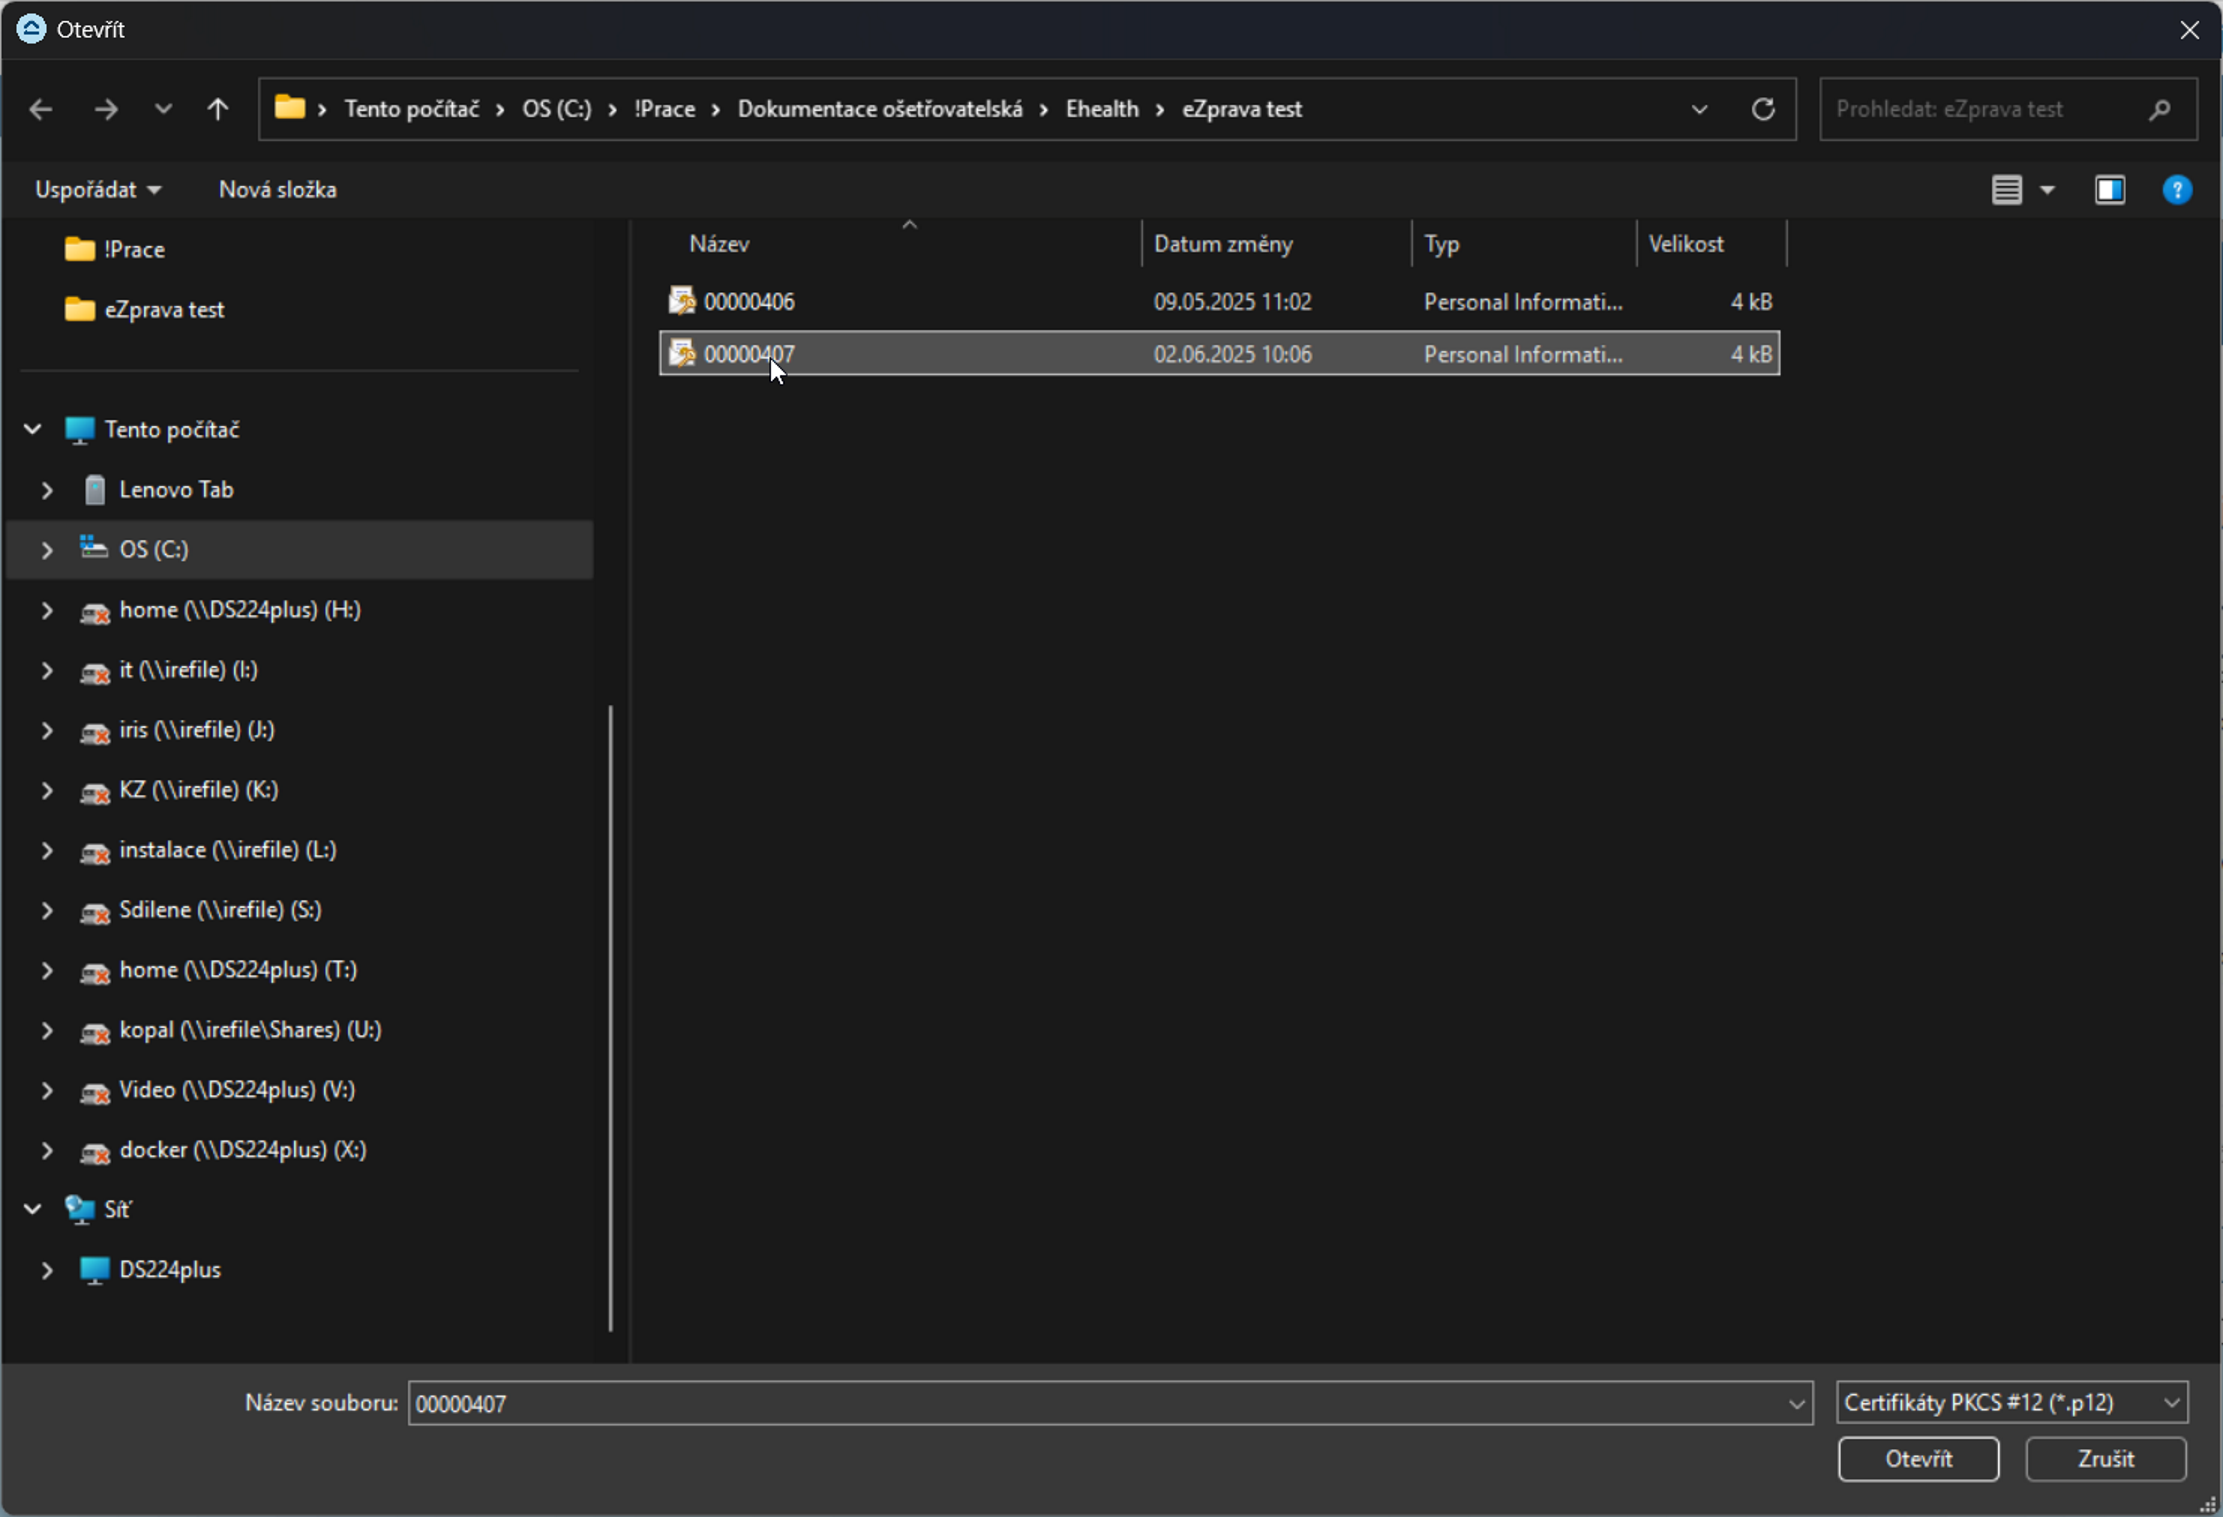Image resolution: width=2223 pixels, height=1517 pixels.
Task: Change view layout icon
Action: coord(2006,190)
